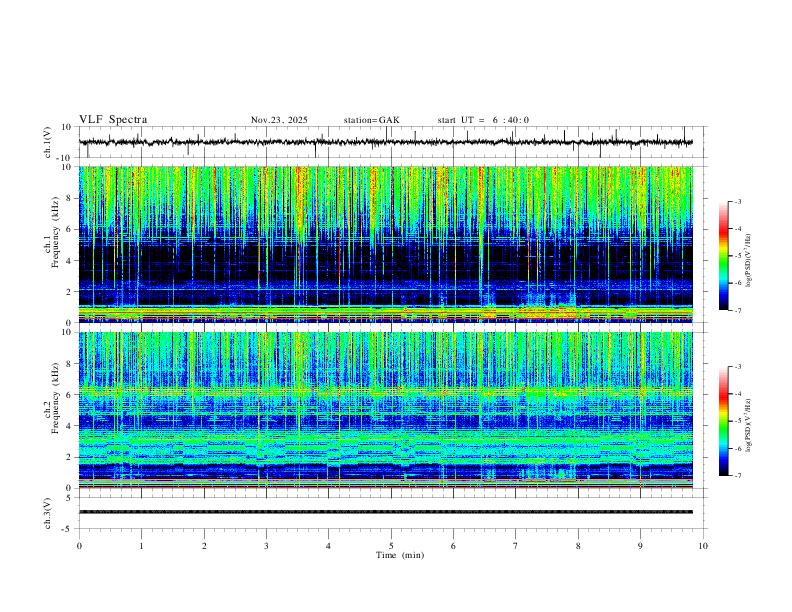Click time axis tick label "9"
792x612 pixels.
point(640,546)
